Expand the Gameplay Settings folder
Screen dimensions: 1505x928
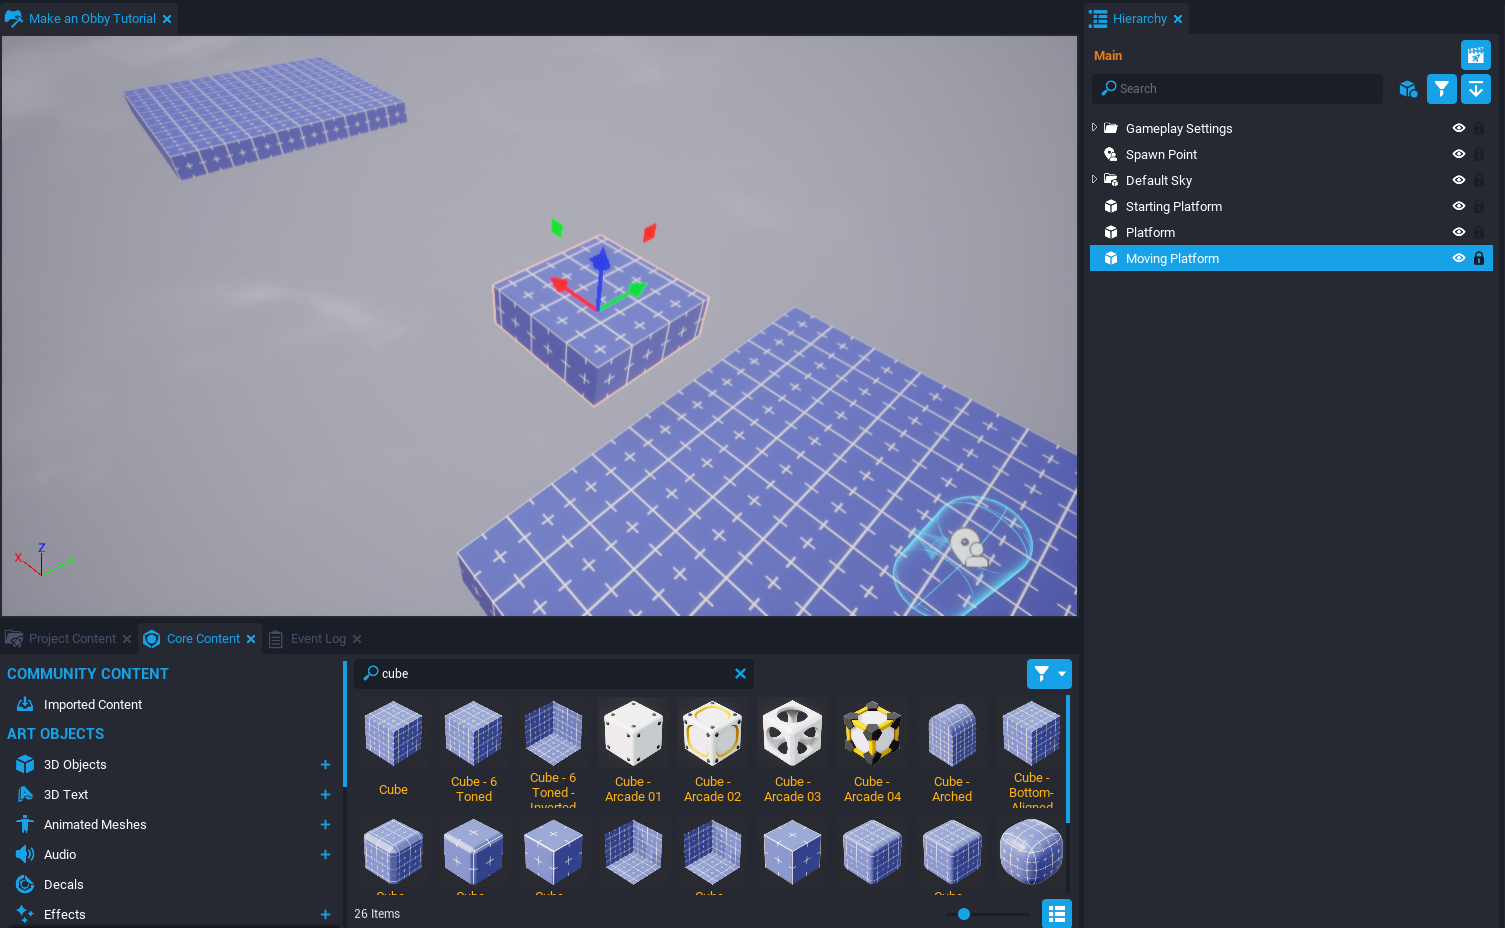tap(1094, 128)
